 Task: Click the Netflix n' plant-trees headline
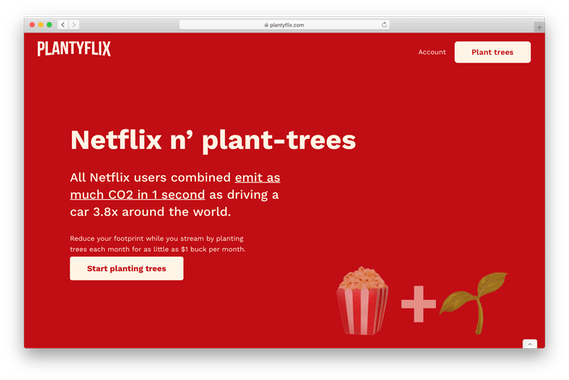213,140
